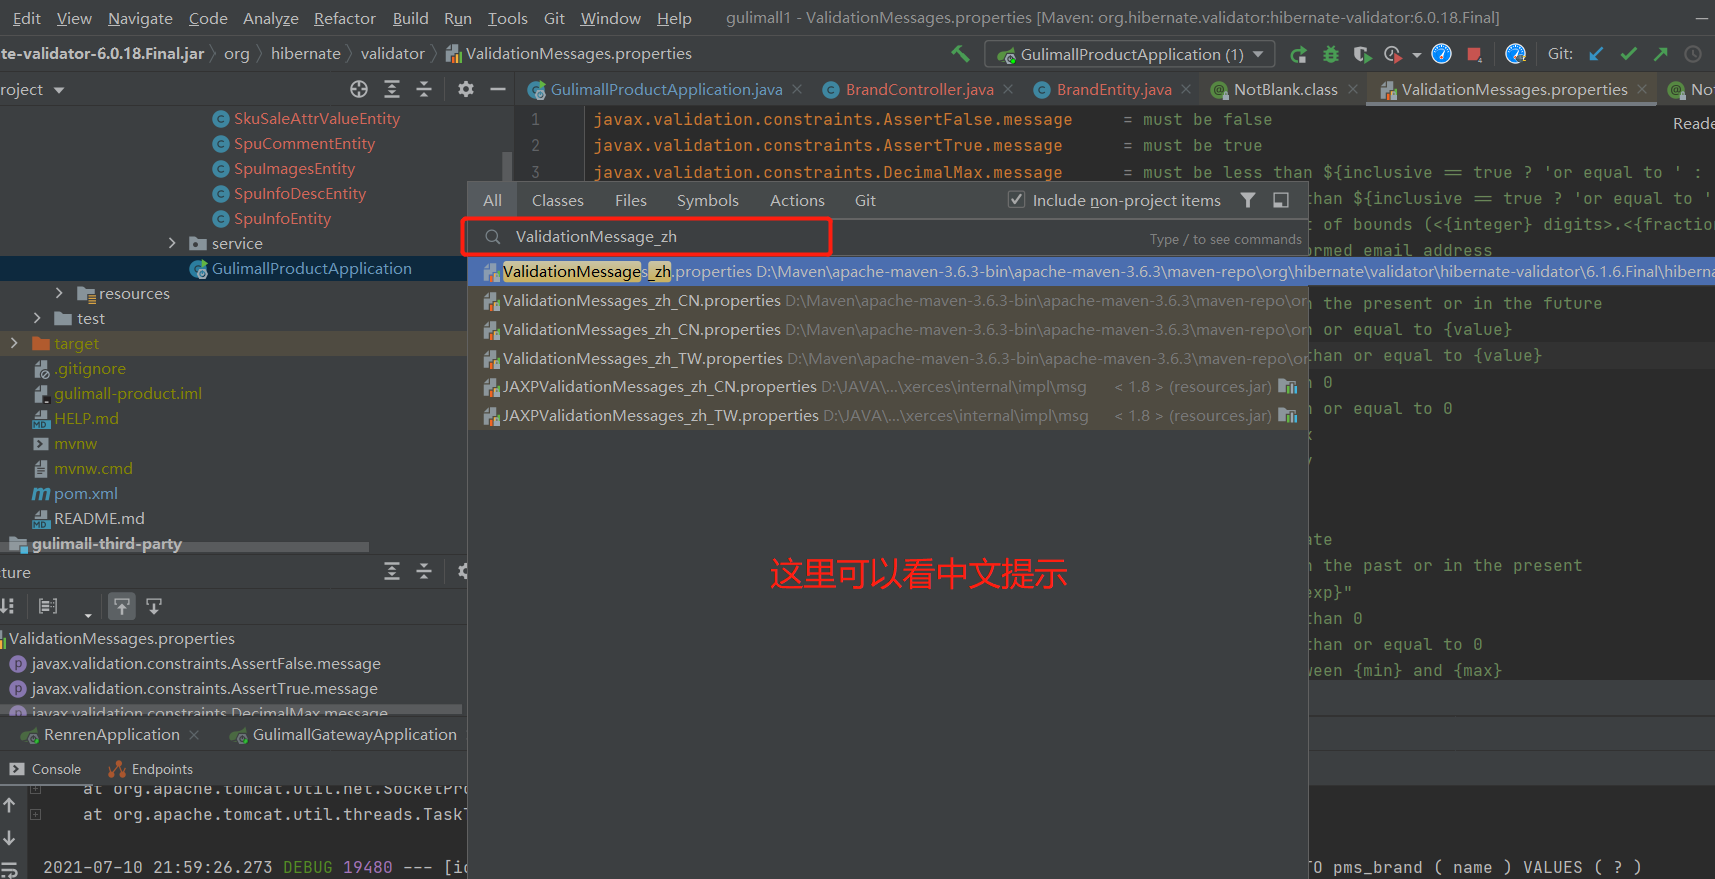The width and height of the screenshot is (1715, 879).
Task: Open the Build menu
Action: [x=410, y=18]
